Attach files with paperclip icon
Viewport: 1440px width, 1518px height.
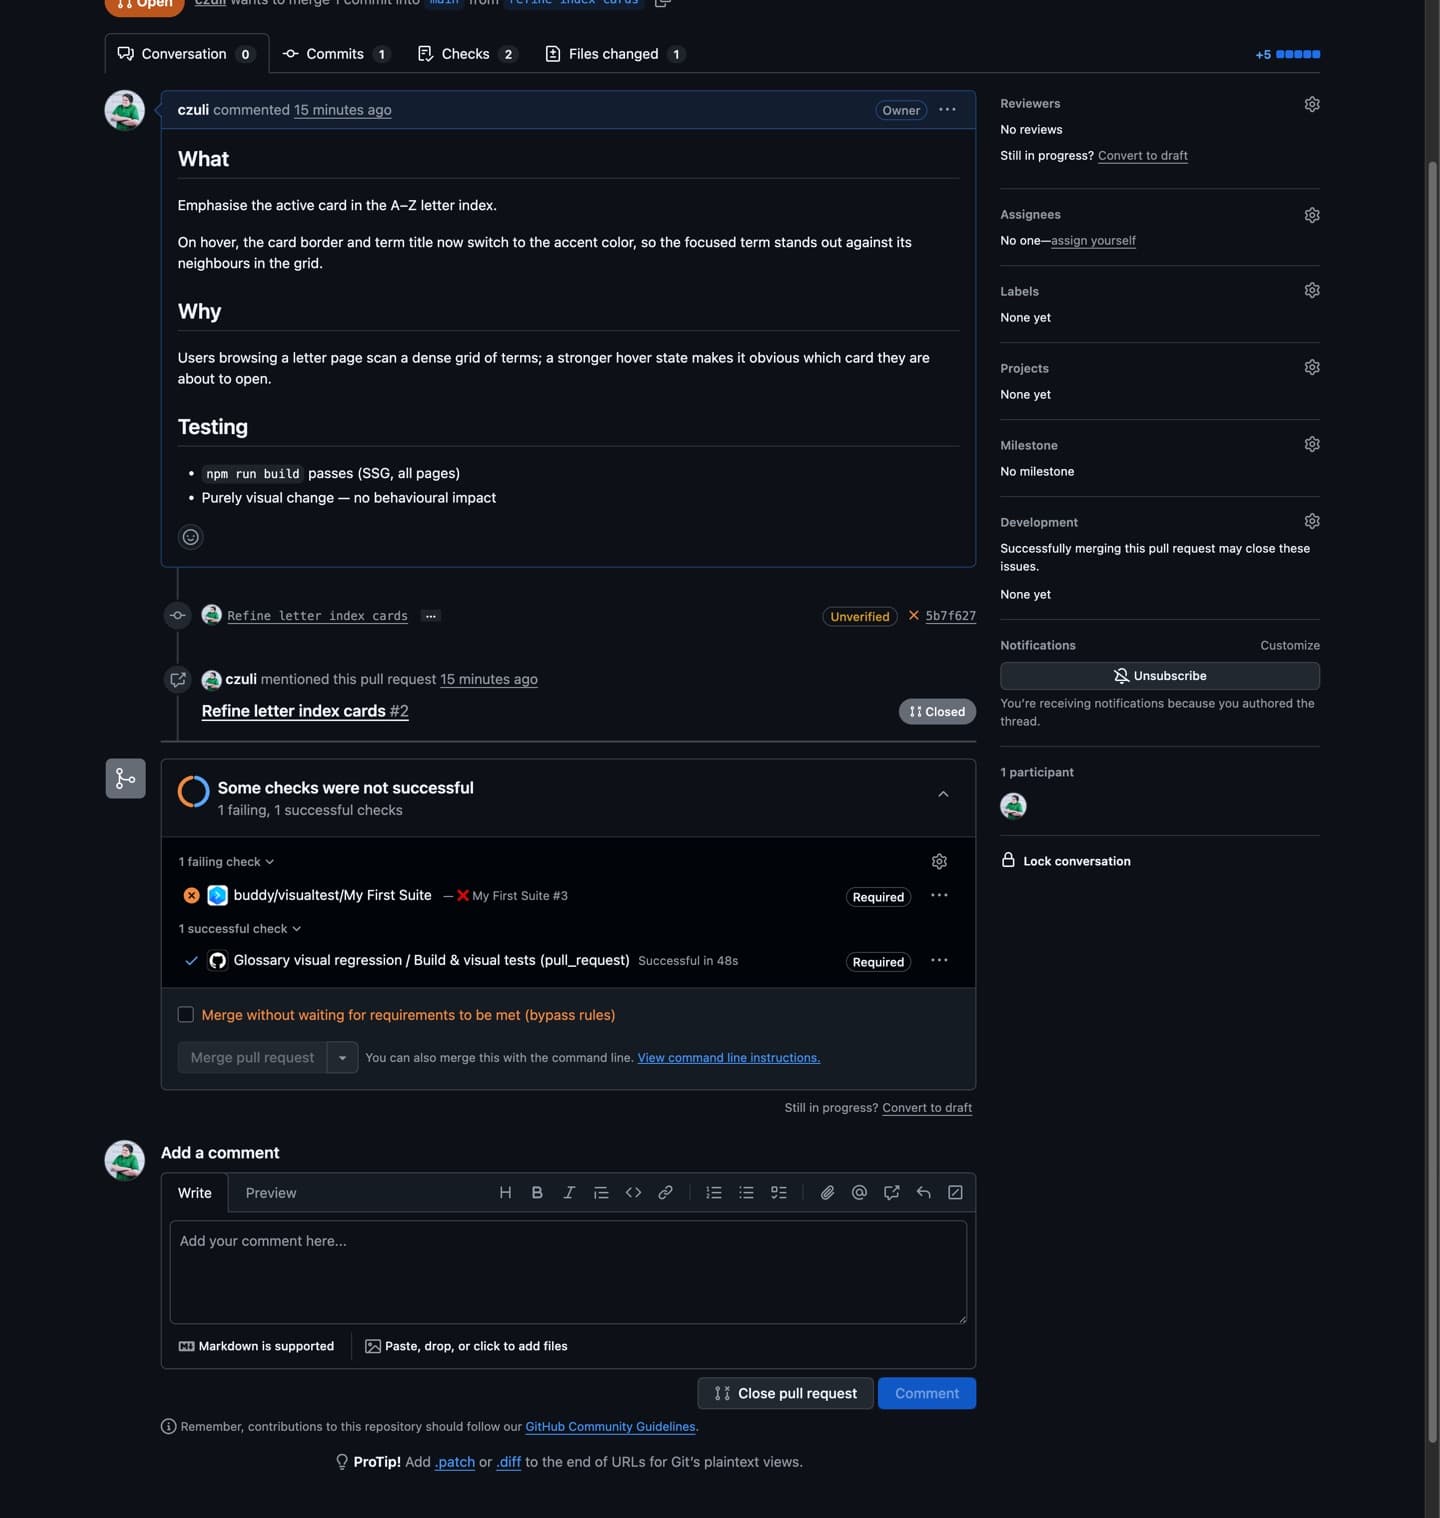(827, 1192)
